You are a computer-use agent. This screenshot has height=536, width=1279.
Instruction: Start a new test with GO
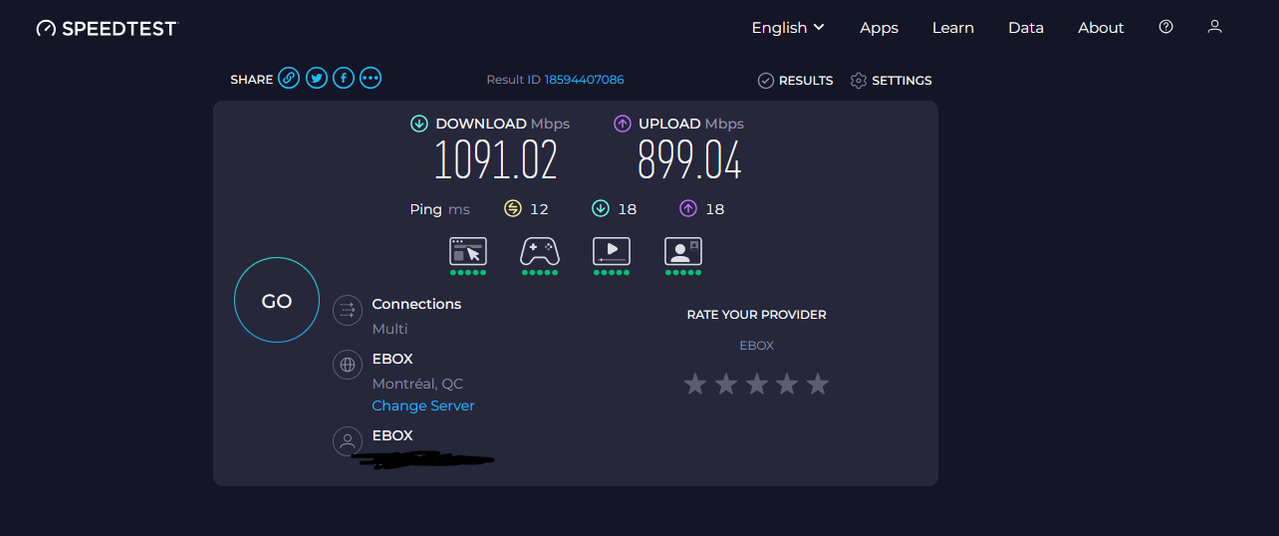277,300
